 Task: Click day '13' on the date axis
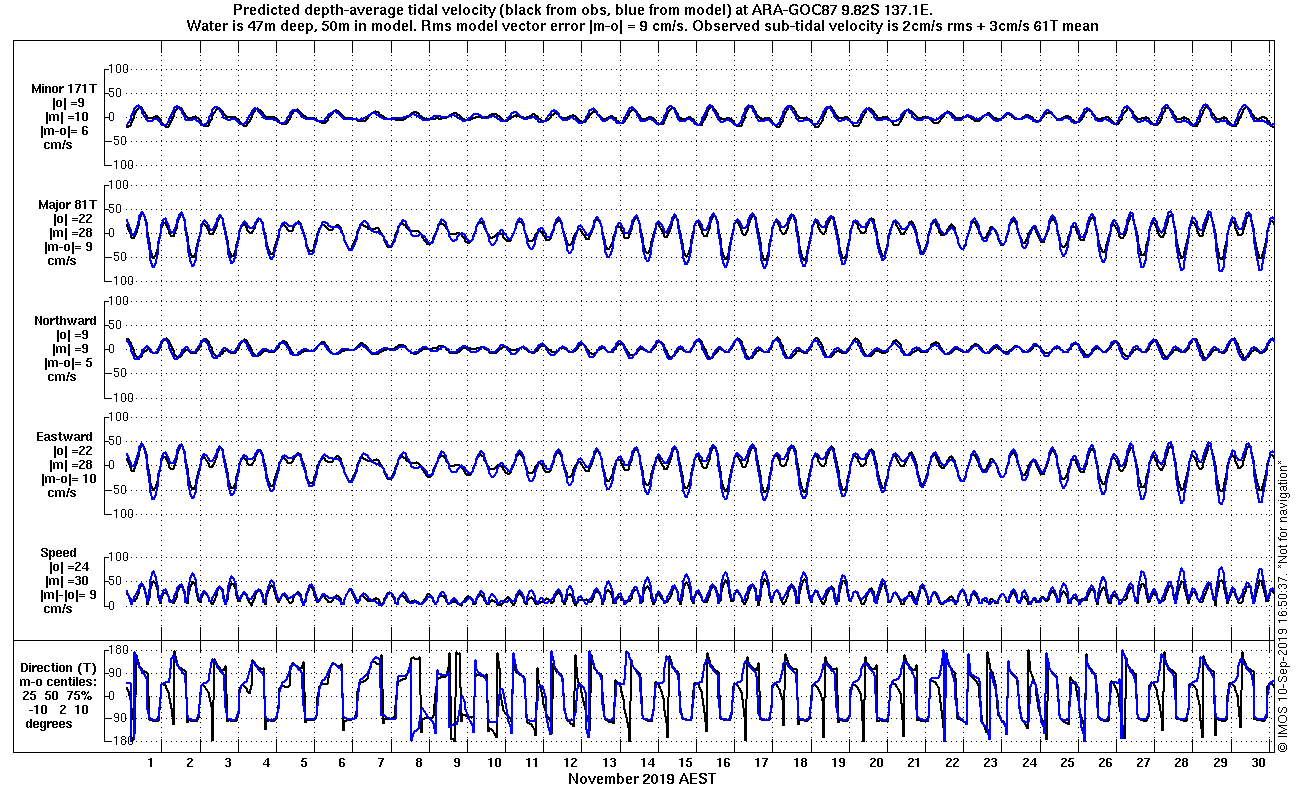pyautogui.click(x=609, y=762)
